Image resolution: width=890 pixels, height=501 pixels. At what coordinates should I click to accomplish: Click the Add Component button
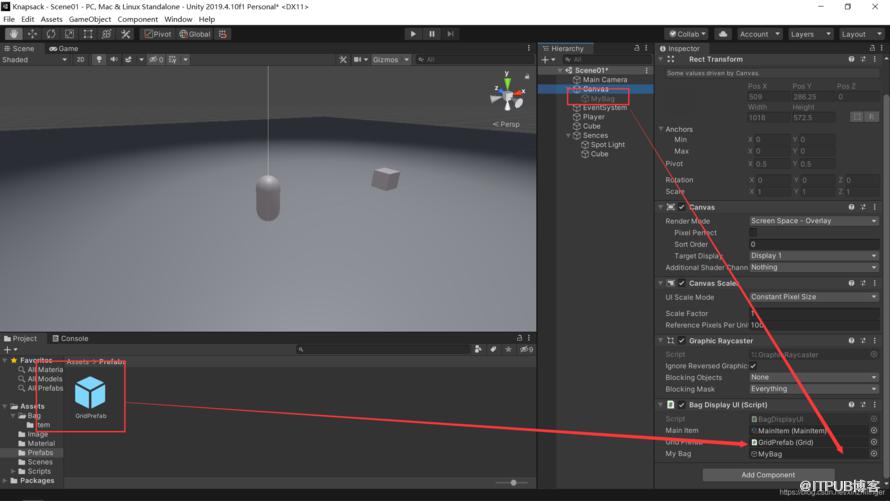(768, 475)
